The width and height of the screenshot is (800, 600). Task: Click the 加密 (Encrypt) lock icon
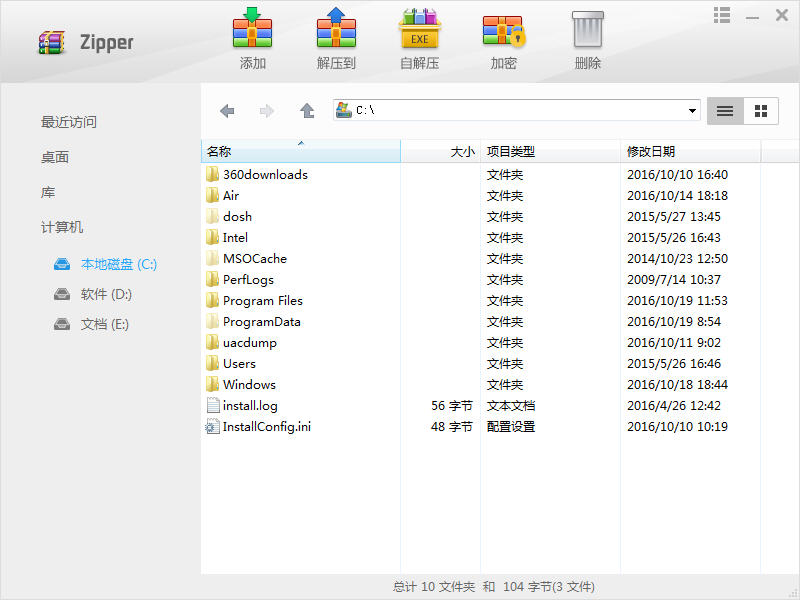tap(504, 30)
